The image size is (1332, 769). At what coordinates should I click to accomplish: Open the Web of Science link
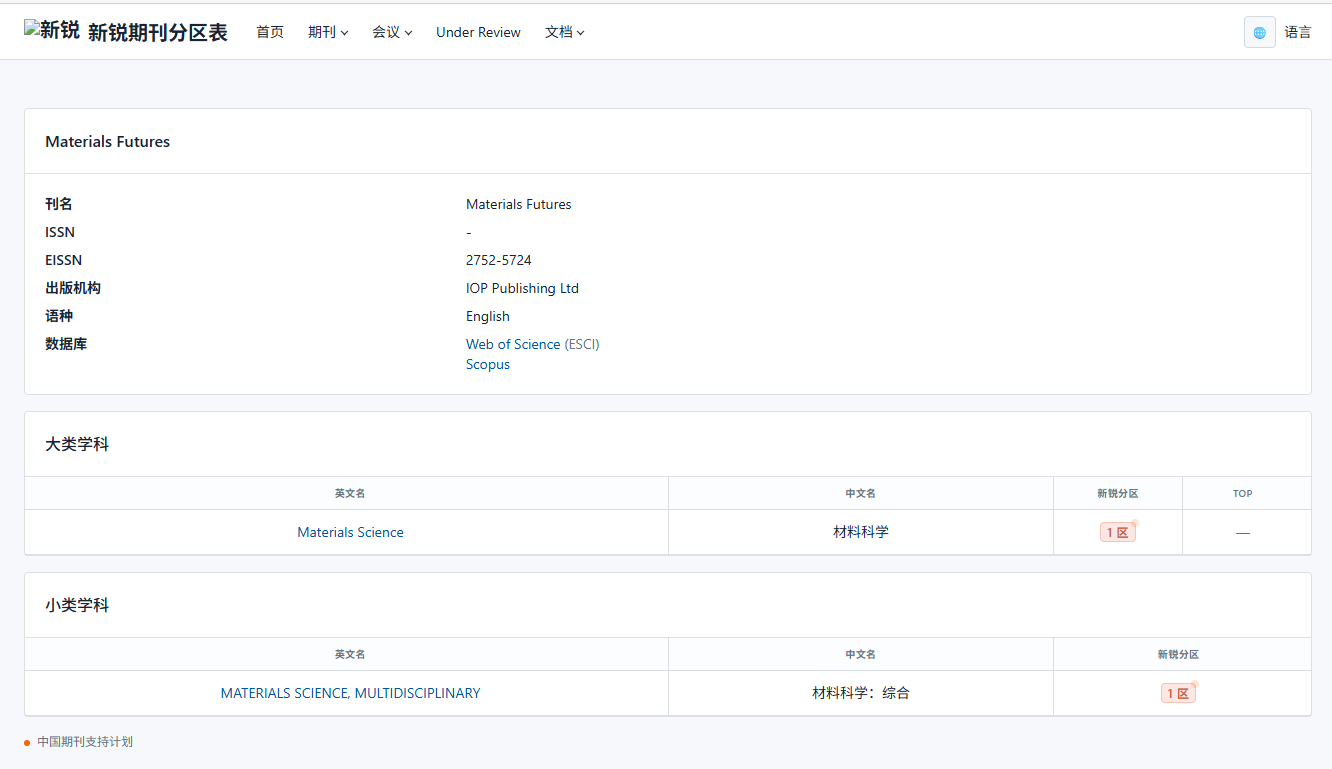coord(513,344)
